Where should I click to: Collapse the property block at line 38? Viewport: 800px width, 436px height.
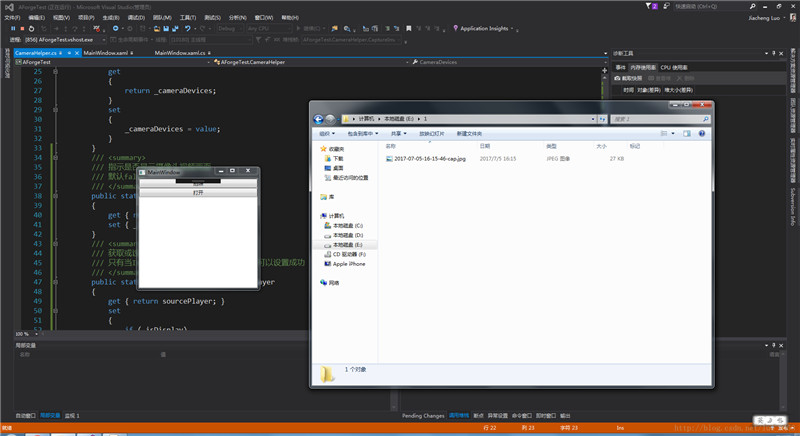[x=56, y=196]
